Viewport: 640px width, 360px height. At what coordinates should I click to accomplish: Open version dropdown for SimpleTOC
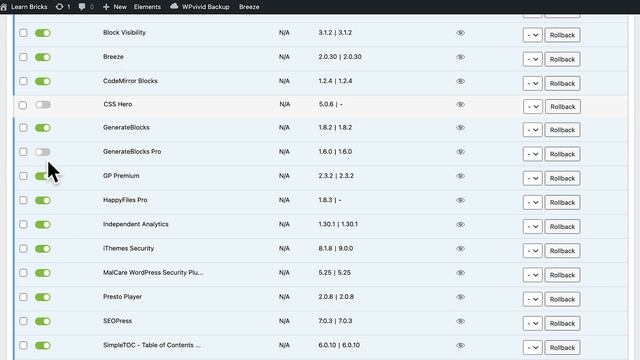(x=532, y=347)
